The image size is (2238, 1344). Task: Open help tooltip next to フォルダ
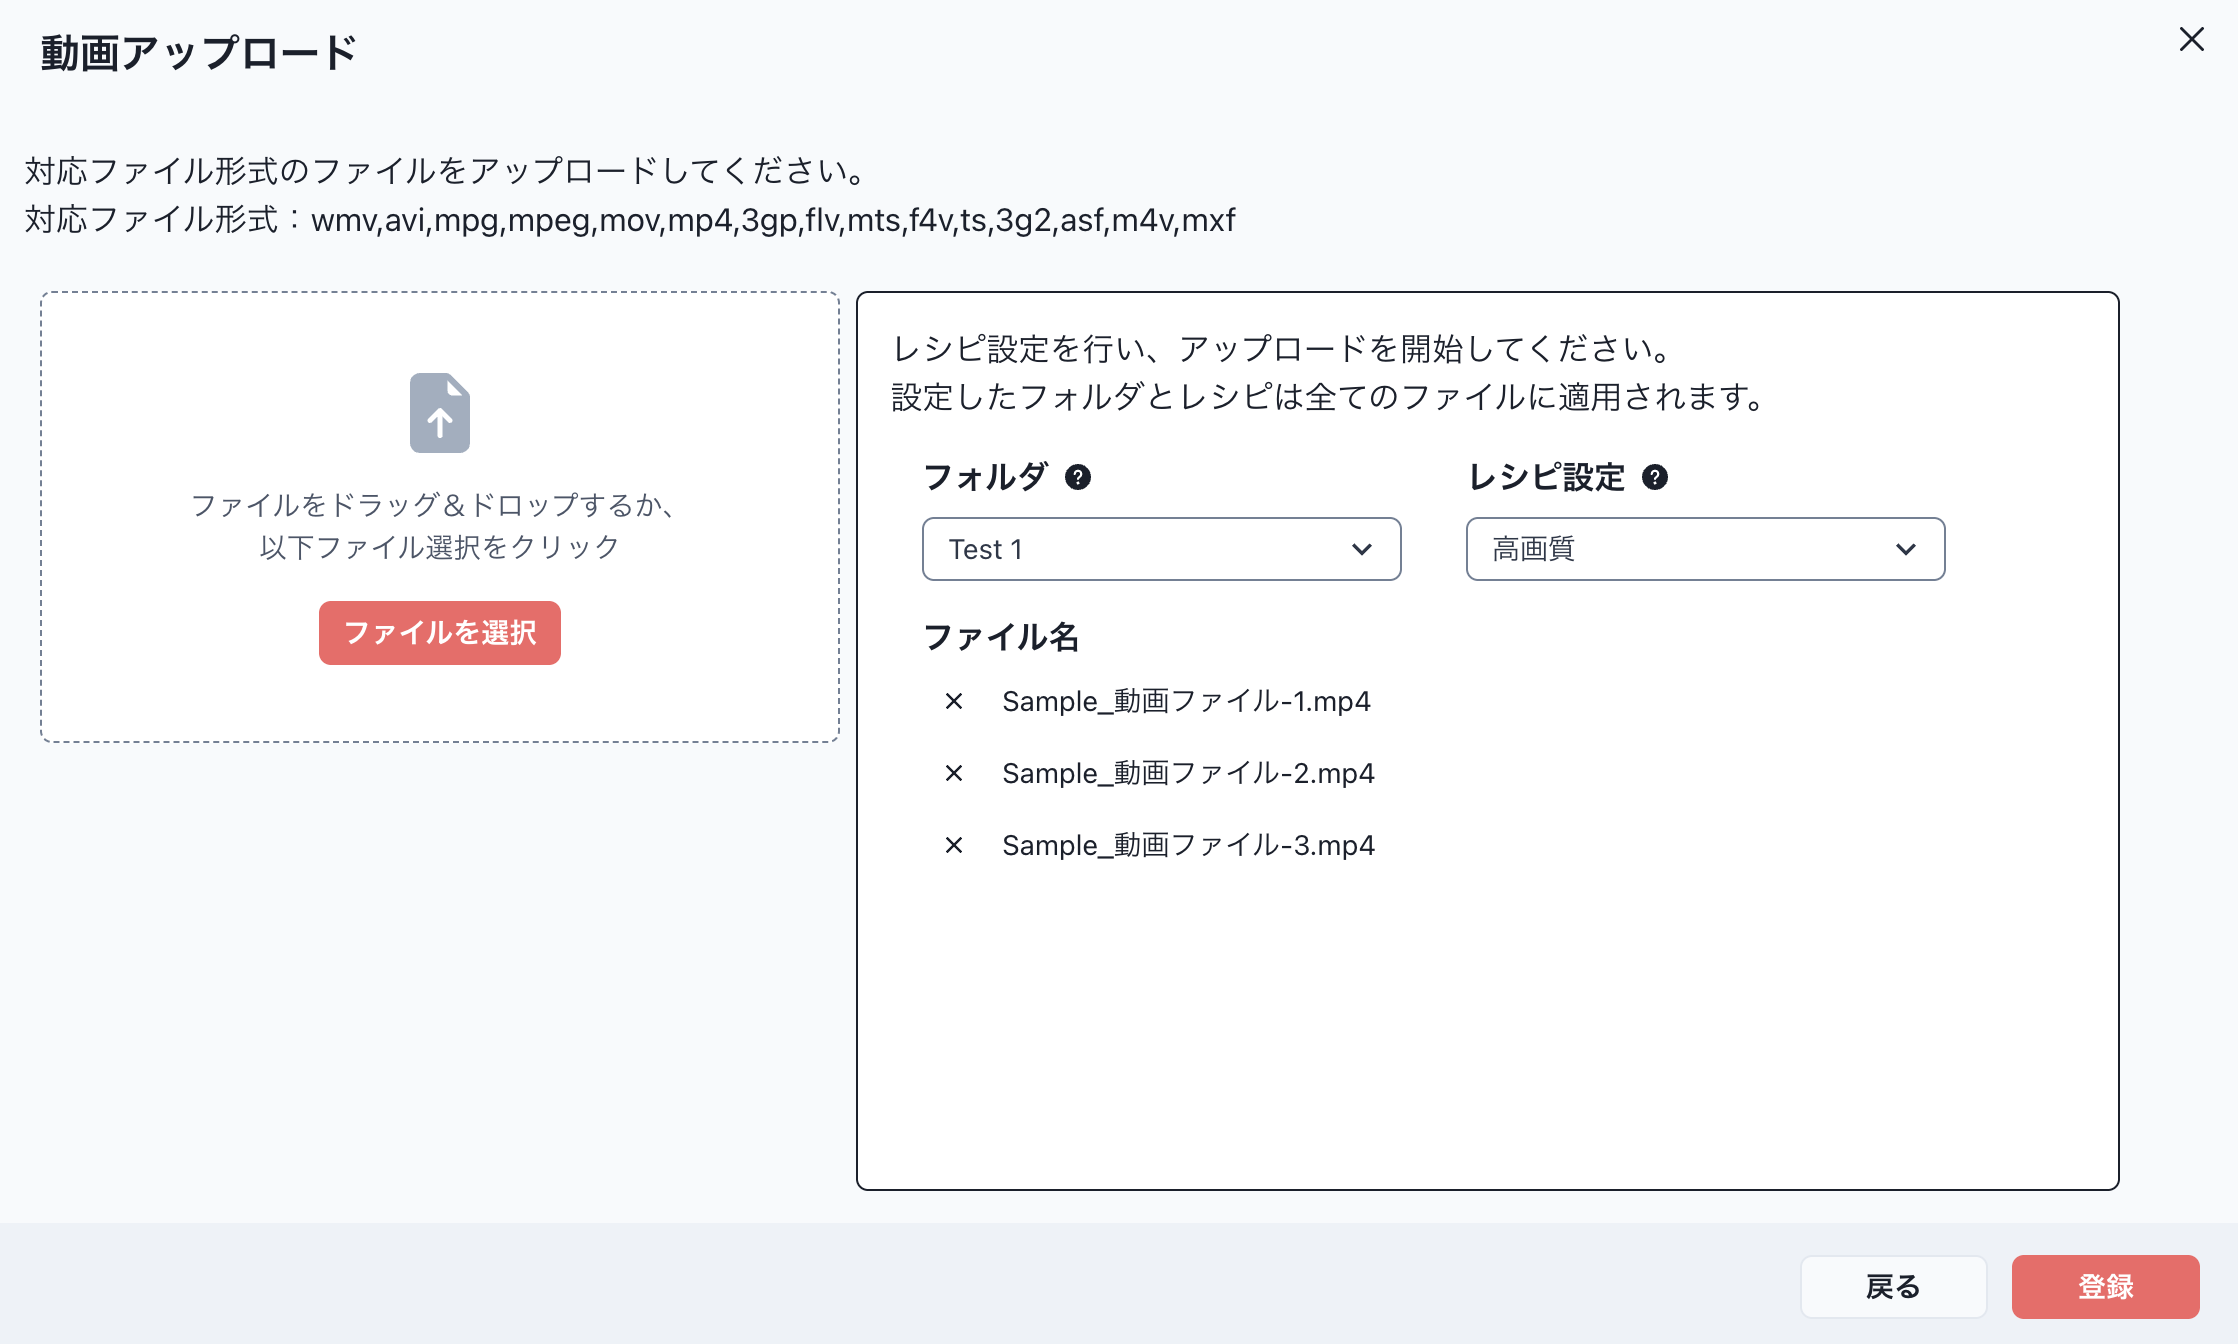[x=1078, y=477]
